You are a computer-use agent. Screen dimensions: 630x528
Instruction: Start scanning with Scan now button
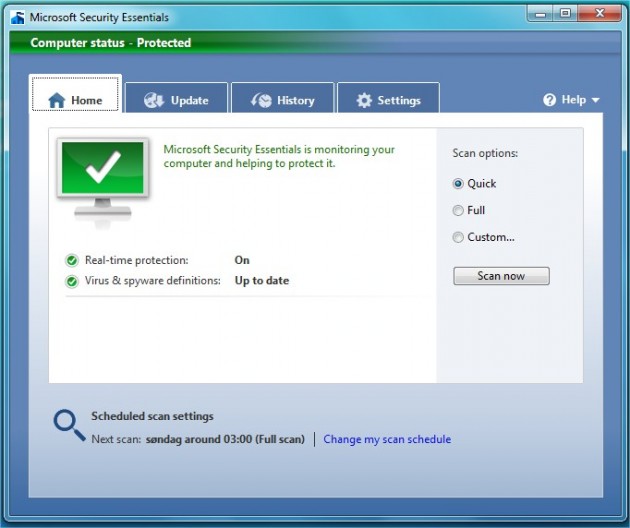pyautogui.click(x=501, y=276)
